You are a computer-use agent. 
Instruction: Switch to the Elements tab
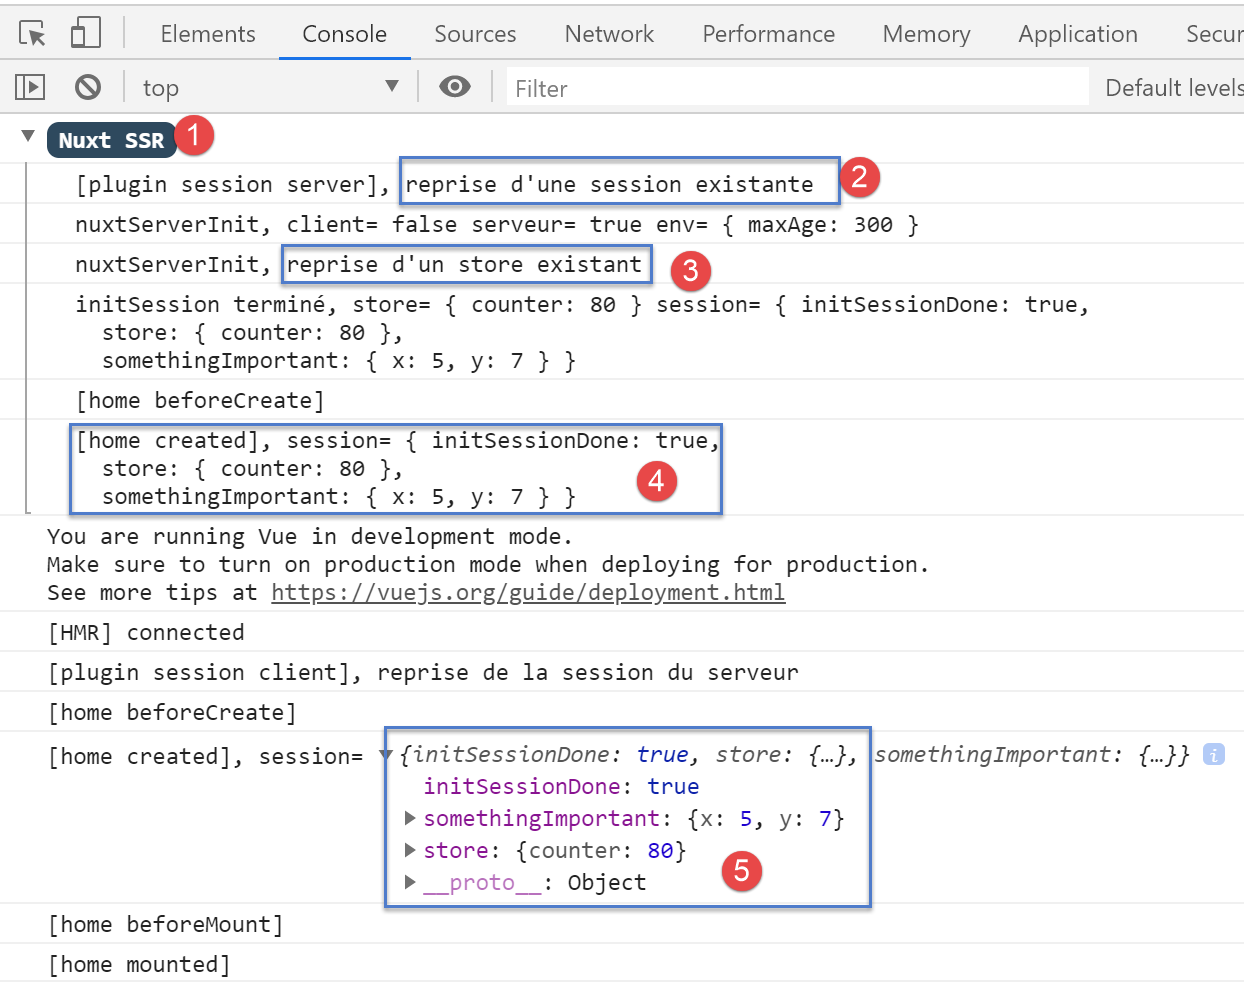pos(208,34)
